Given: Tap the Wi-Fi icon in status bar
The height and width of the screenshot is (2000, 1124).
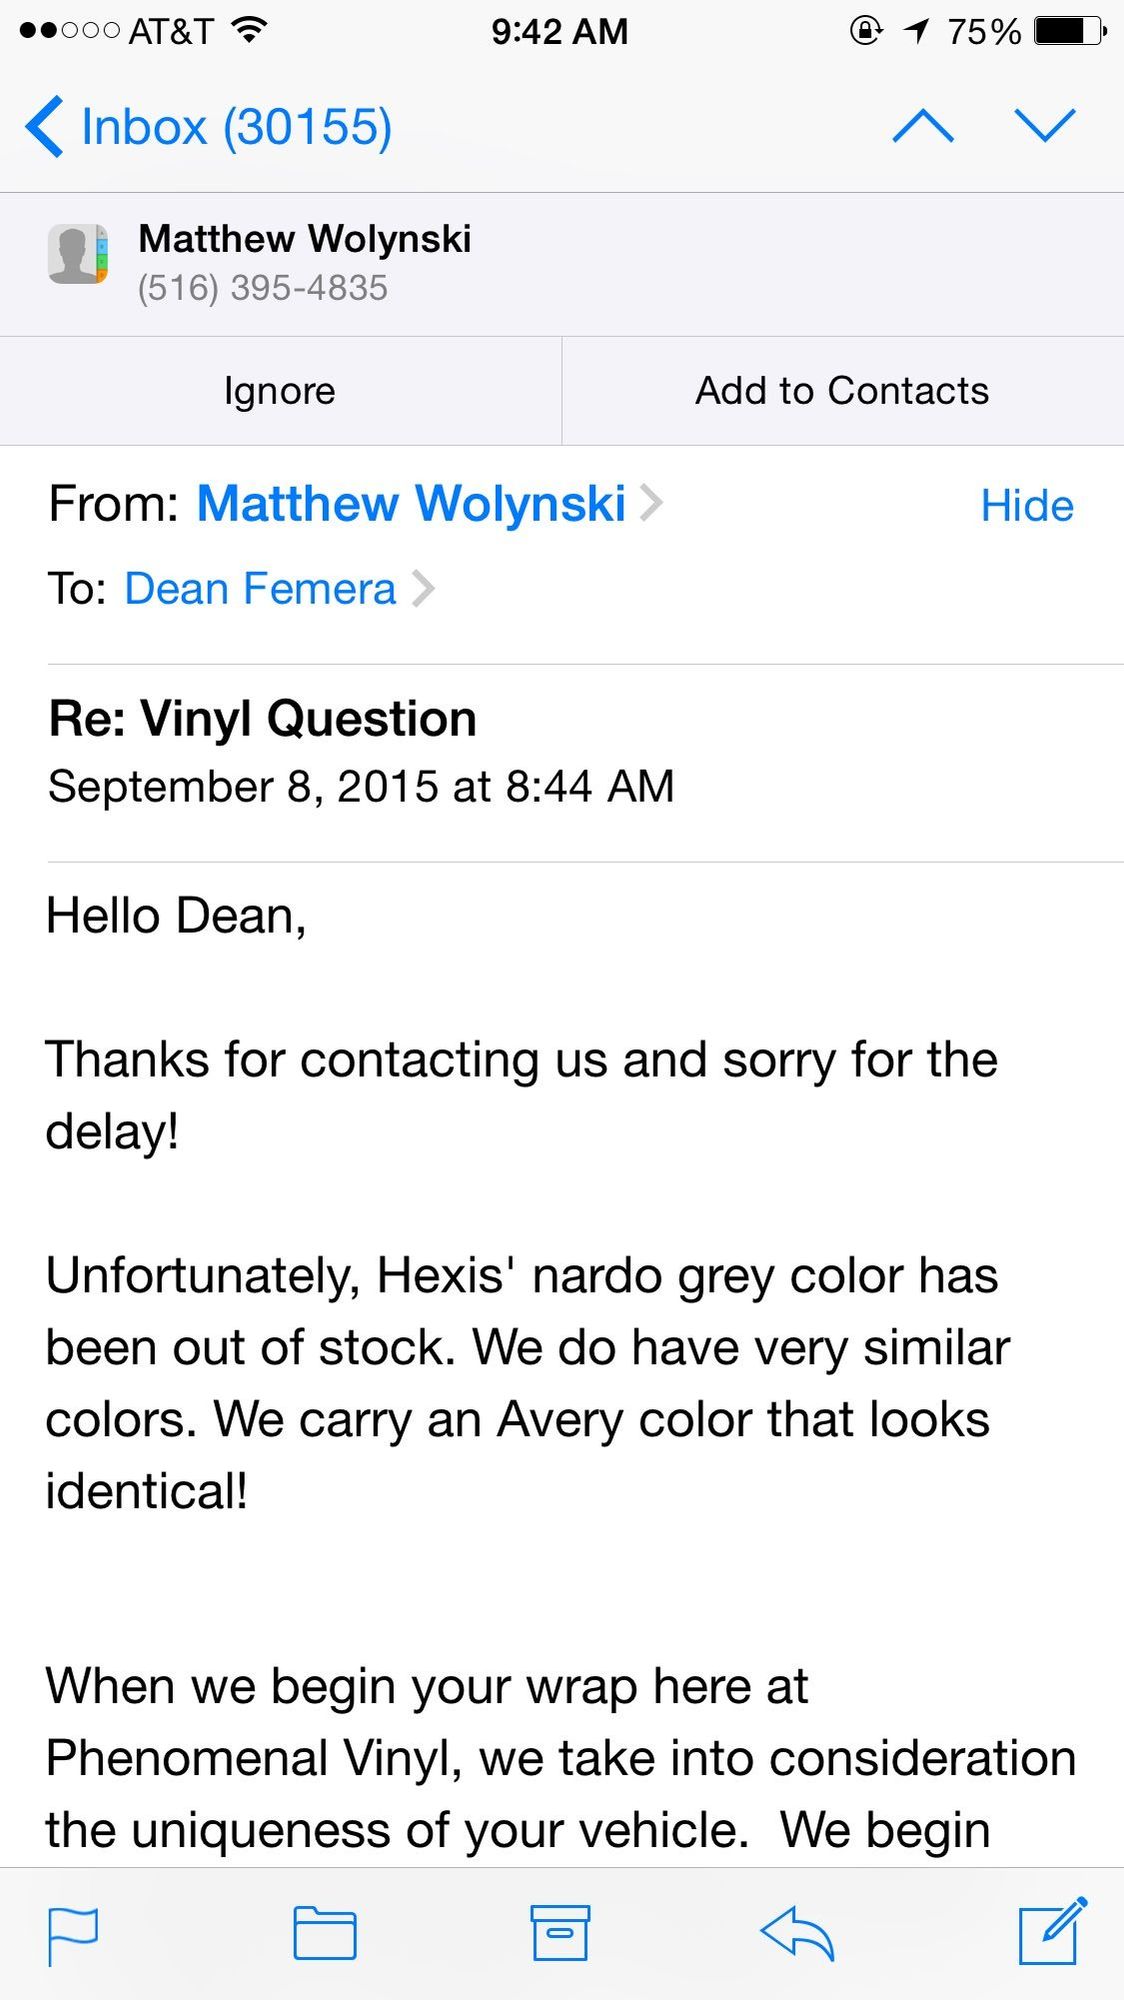Looking at the screenshot, I should tap(248, 30).
